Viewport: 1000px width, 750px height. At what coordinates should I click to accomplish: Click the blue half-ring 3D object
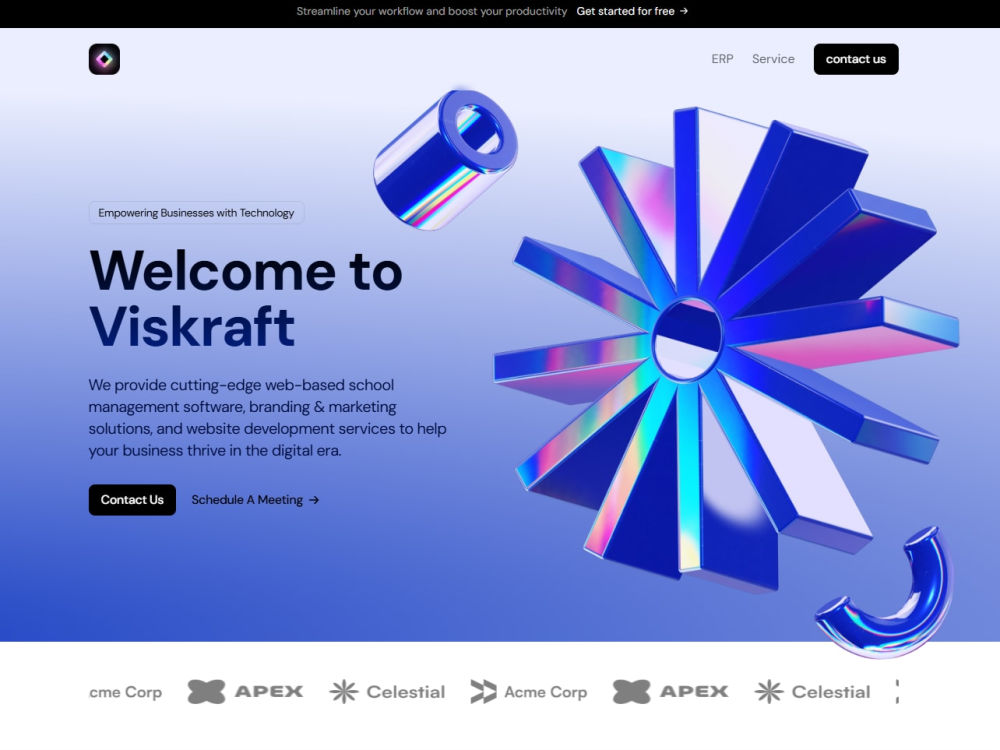(885, 592)
